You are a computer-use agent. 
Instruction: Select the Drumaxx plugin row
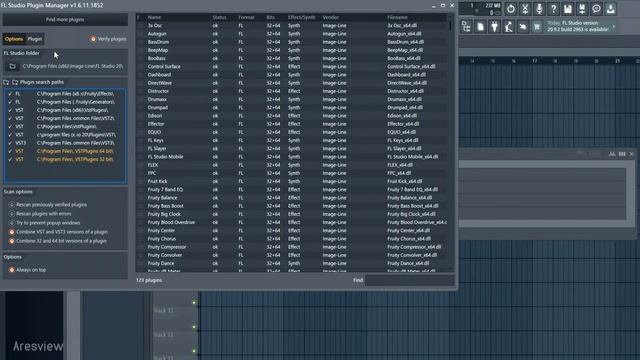pyautogui.click(x=292, y=99)
